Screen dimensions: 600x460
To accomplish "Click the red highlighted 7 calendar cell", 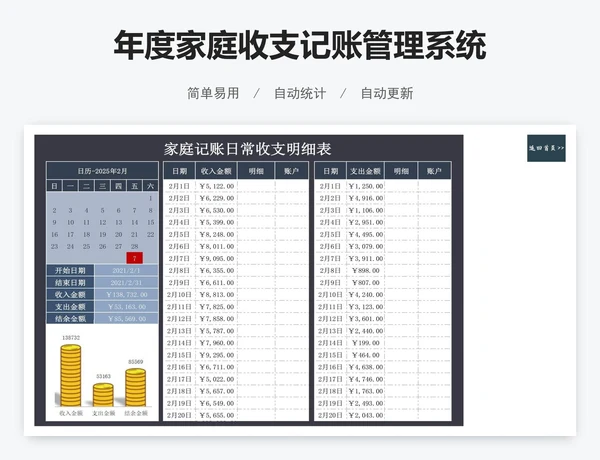I will tap(134, 258).
